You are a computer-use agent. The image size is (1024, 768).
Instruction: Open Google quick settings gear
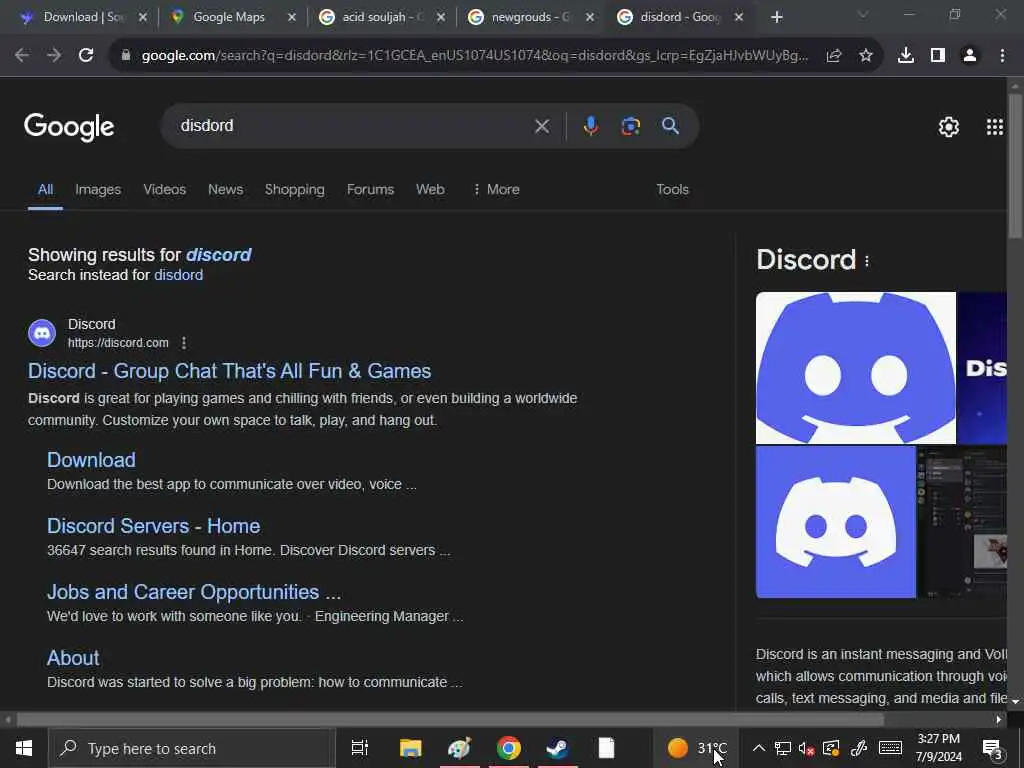click(x=948, y=127)
